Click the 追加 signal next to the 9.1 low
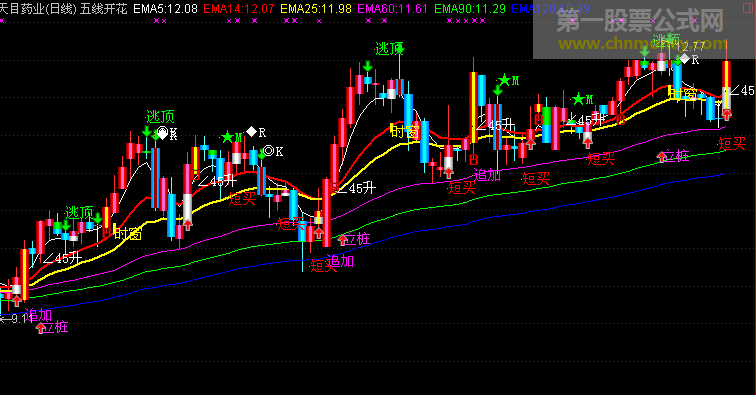Screen dimensions: 756x395 tap(38, 315)
